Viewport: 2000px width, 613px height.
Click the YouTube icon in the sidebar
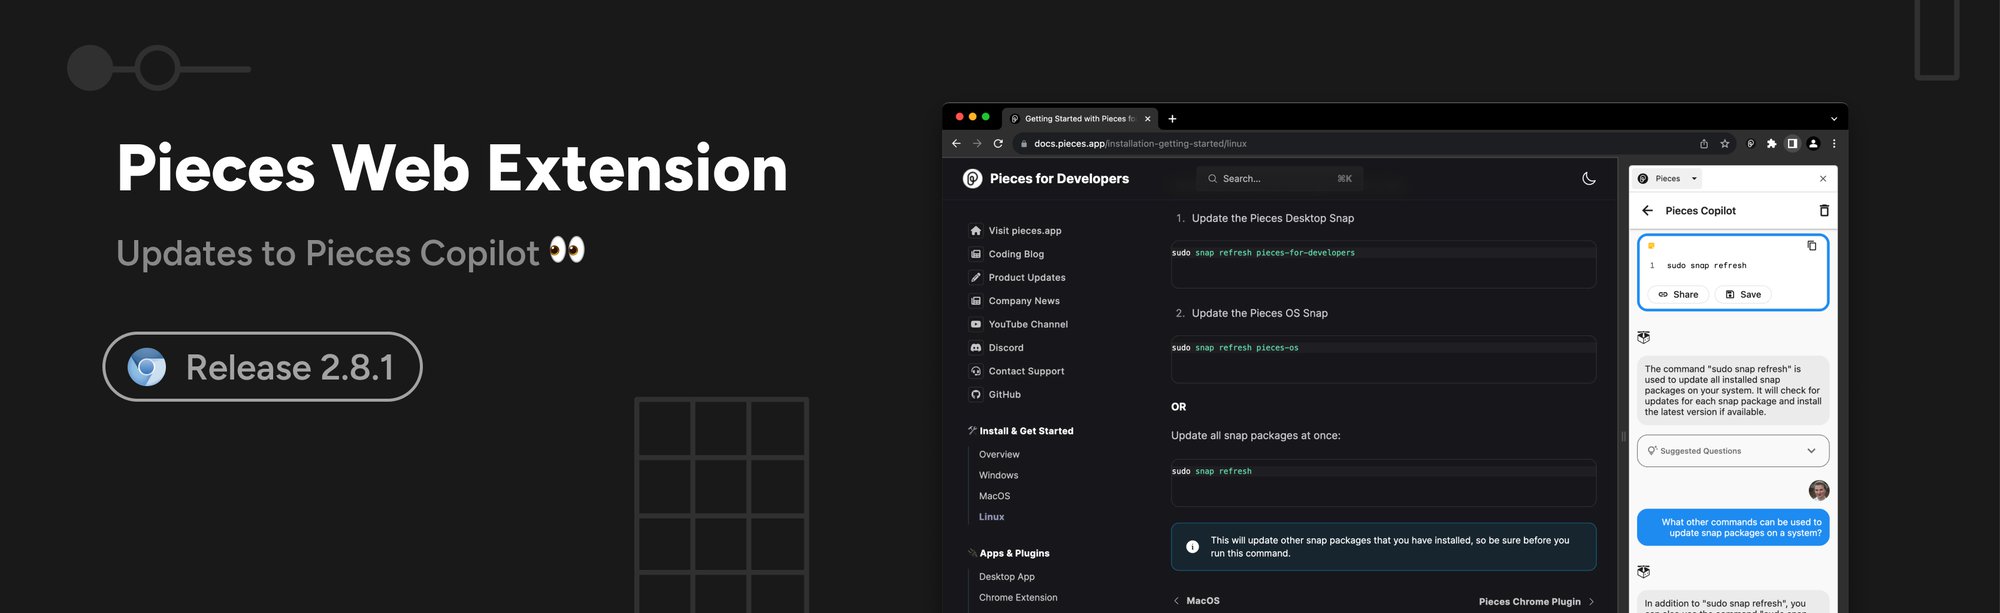pos(976,325)
